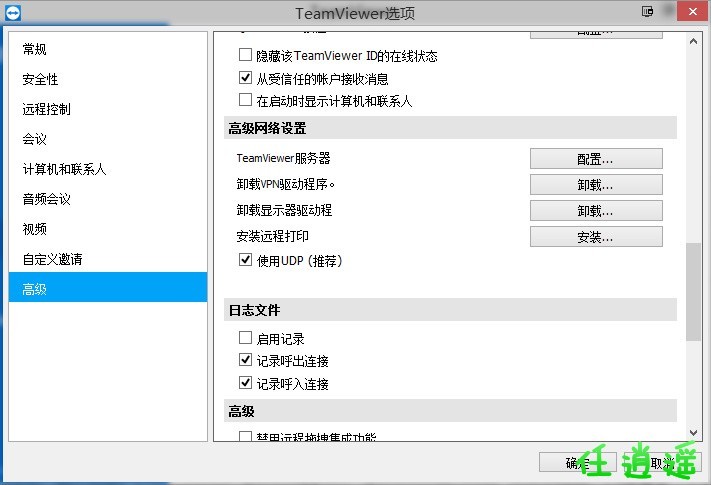The height and width of the screenshot is (485, 711).
Task: Click the 高级网络设置 section header
Action: (x=450, y=128)
